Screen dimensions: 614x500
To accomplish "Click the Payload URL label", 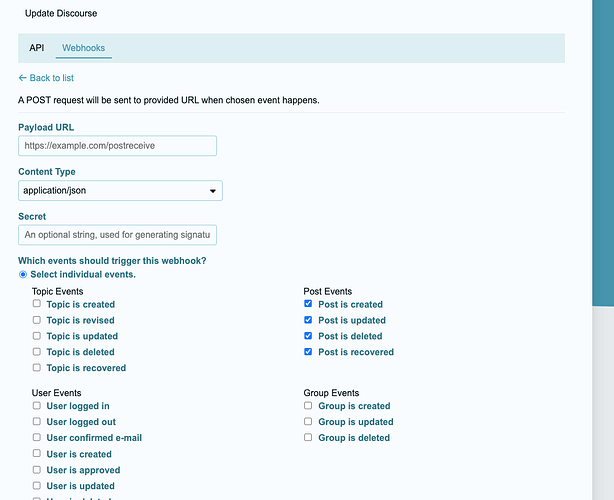I will [x=46, y=127].
